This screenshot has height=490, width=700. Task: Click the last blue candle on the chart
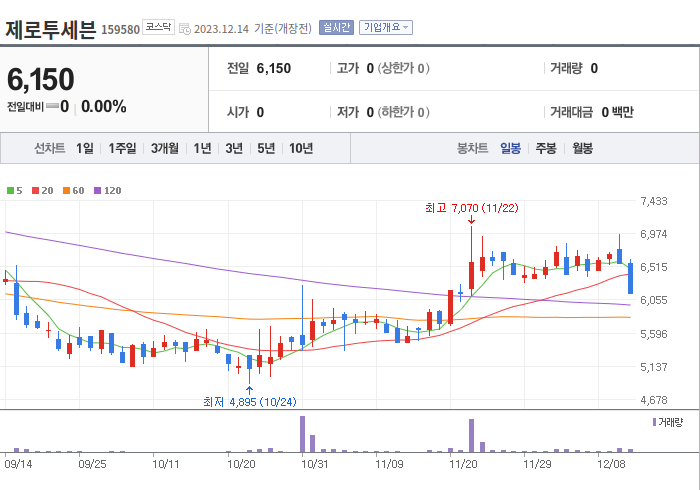pyautogui.click(x=630, y=278)
